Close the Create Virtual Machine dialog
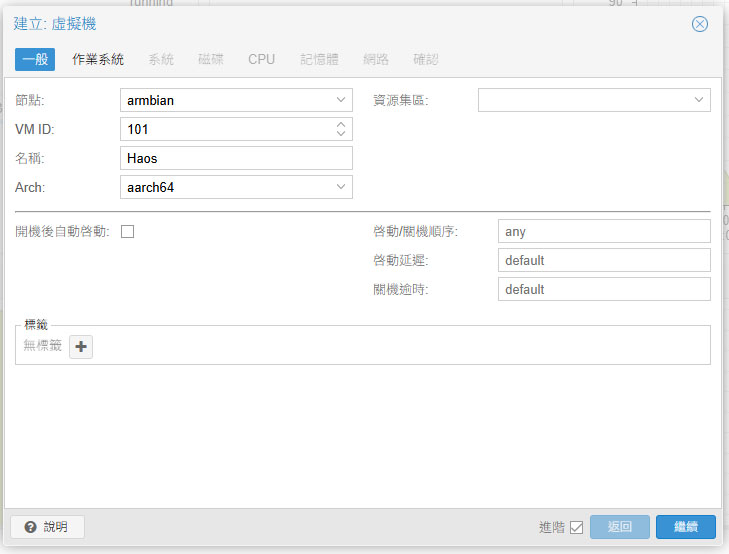This screenshot has width=729, height=554. [x=700, y=24]
